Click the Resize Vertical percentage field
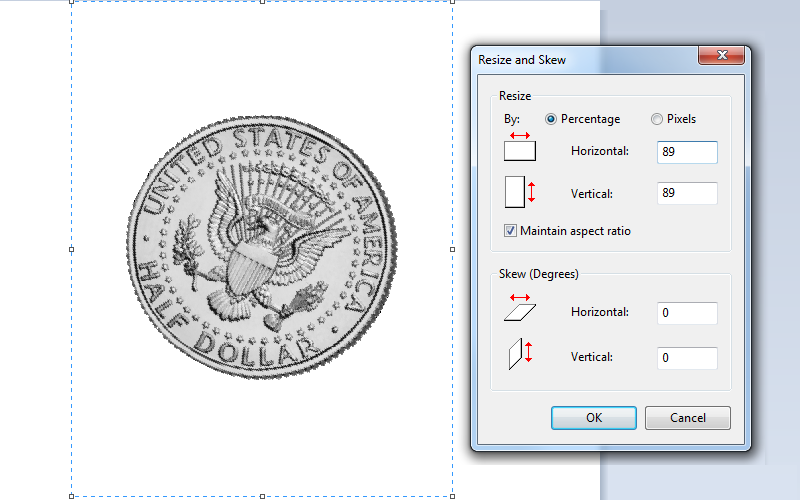The height and width of the screenshot is (500, 800). coord(687,194)
